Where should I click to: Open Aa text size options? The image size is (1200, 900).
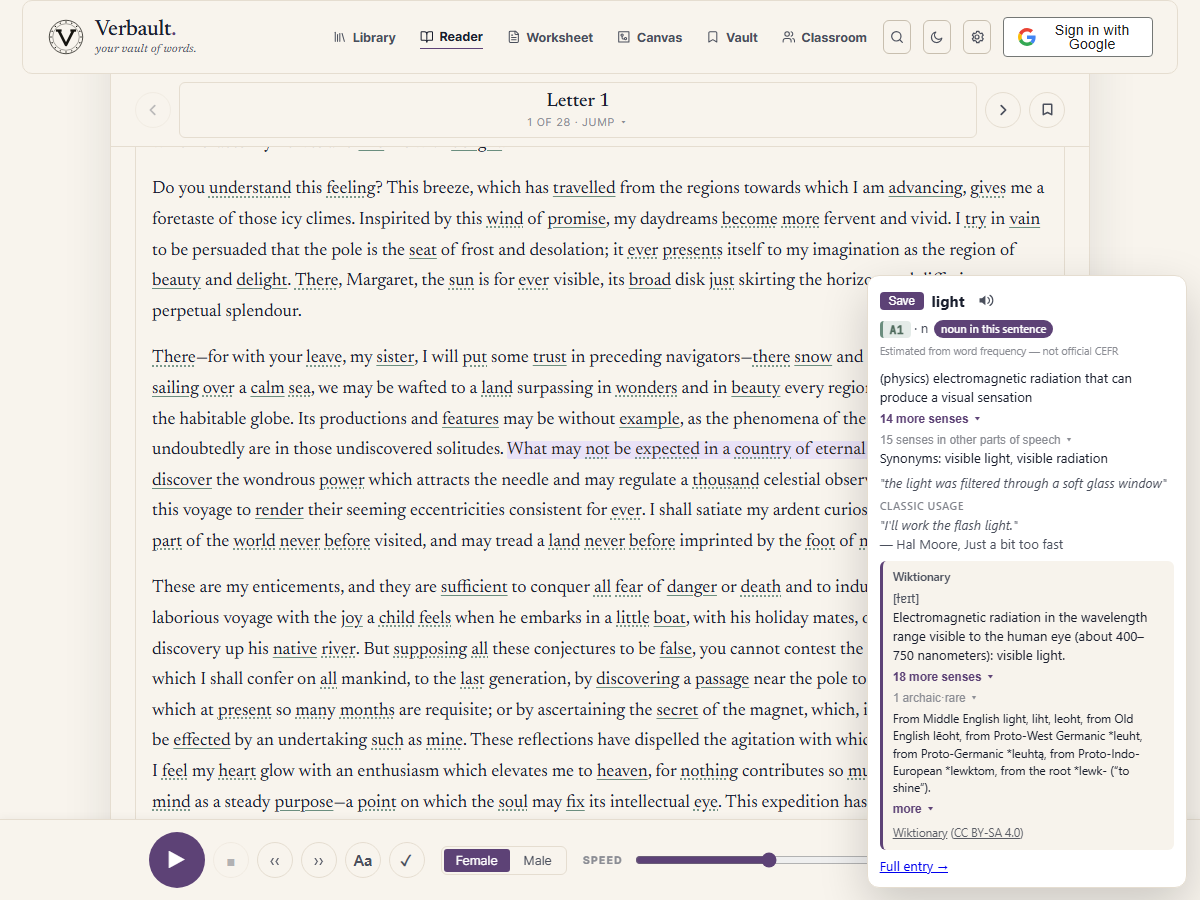(x=363, y=860)
